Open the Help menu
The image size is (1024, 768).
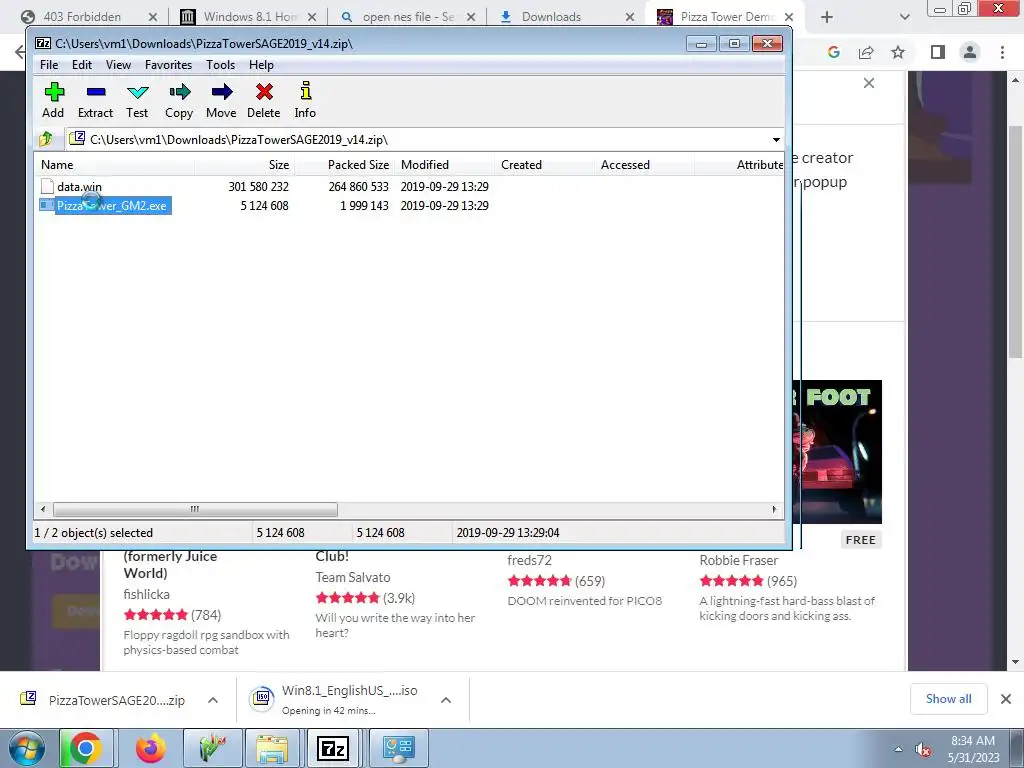[x=261, y=65]
